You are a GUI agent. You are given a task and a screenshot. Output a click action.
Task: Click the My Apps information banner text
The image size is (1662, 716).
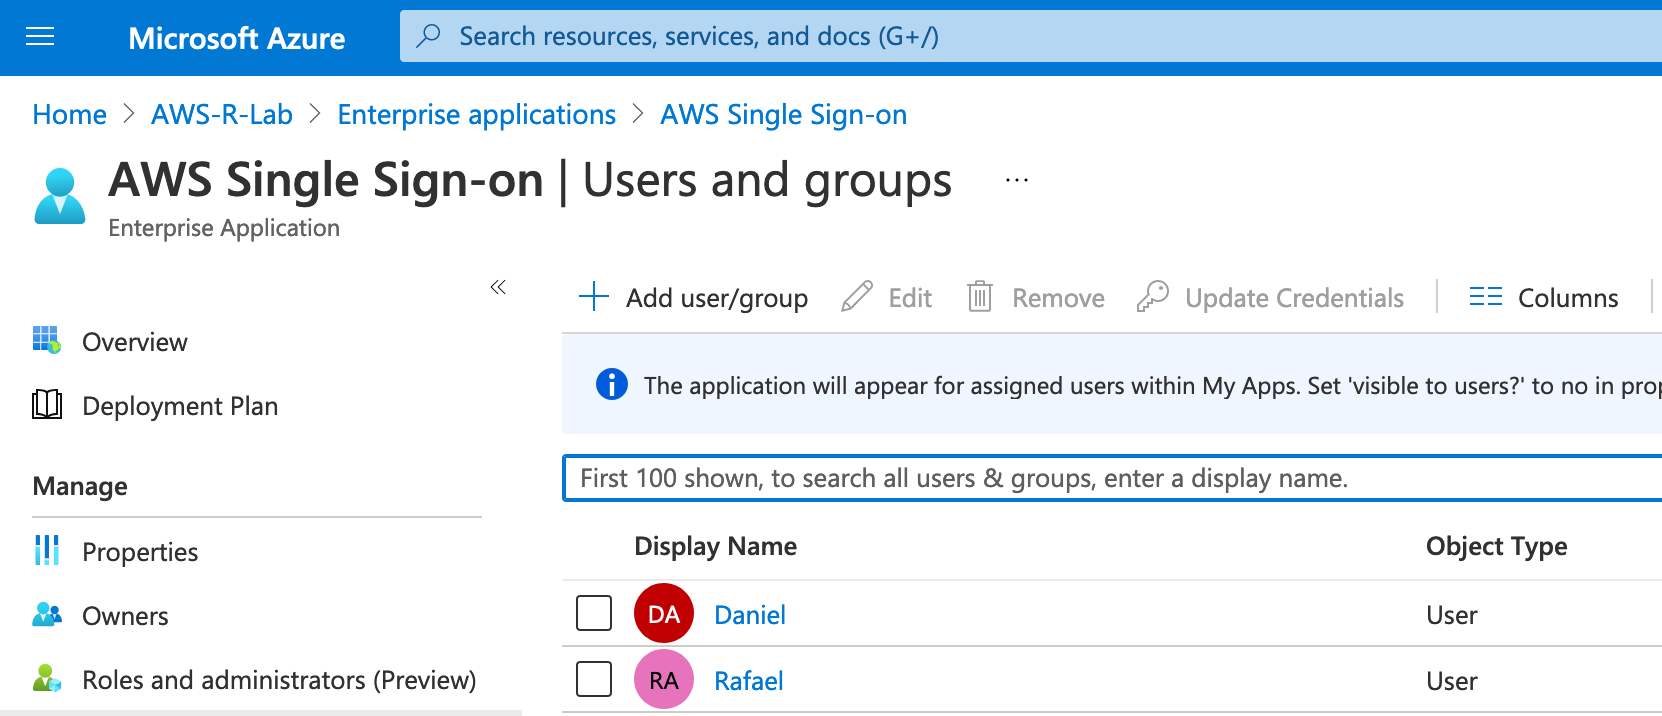point(1153,385)
